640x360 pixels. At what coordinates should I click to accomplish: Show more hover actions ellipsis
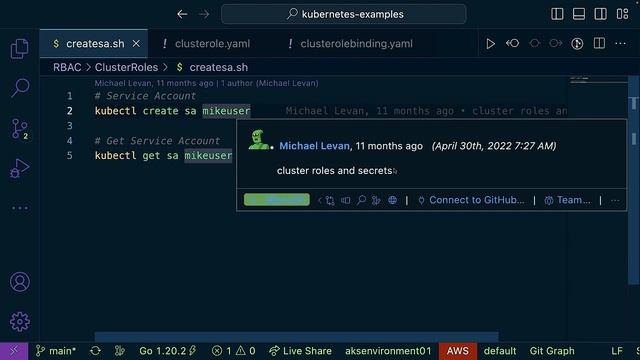point(615,200)
